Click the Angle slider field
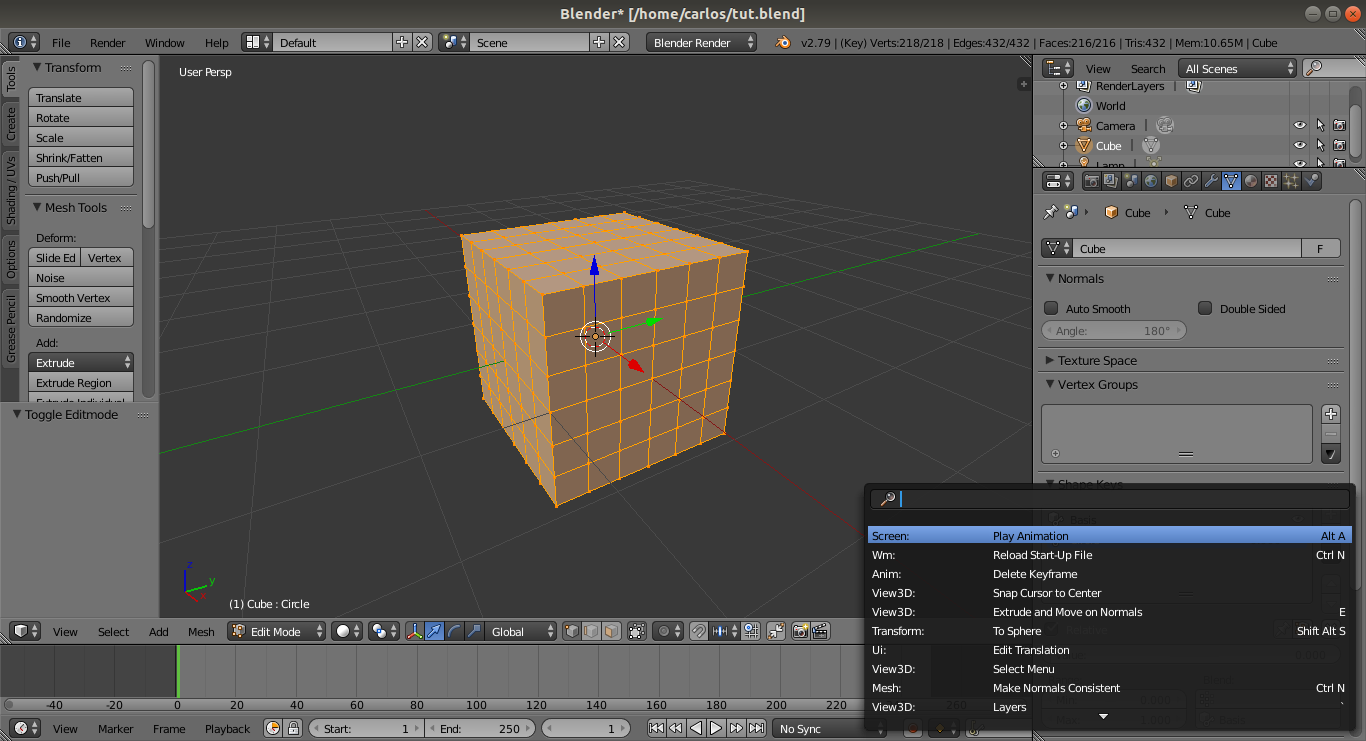 (x=1113, y=330)
